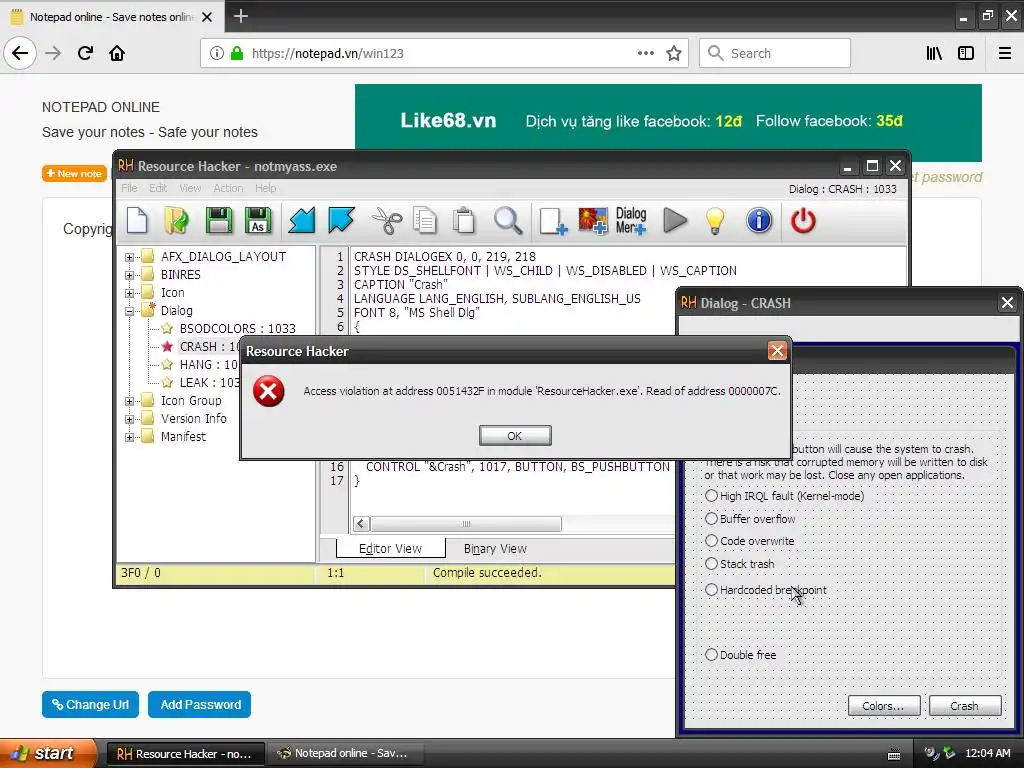
Task: Expand the Manifest tree node
Action: (129, 438)
